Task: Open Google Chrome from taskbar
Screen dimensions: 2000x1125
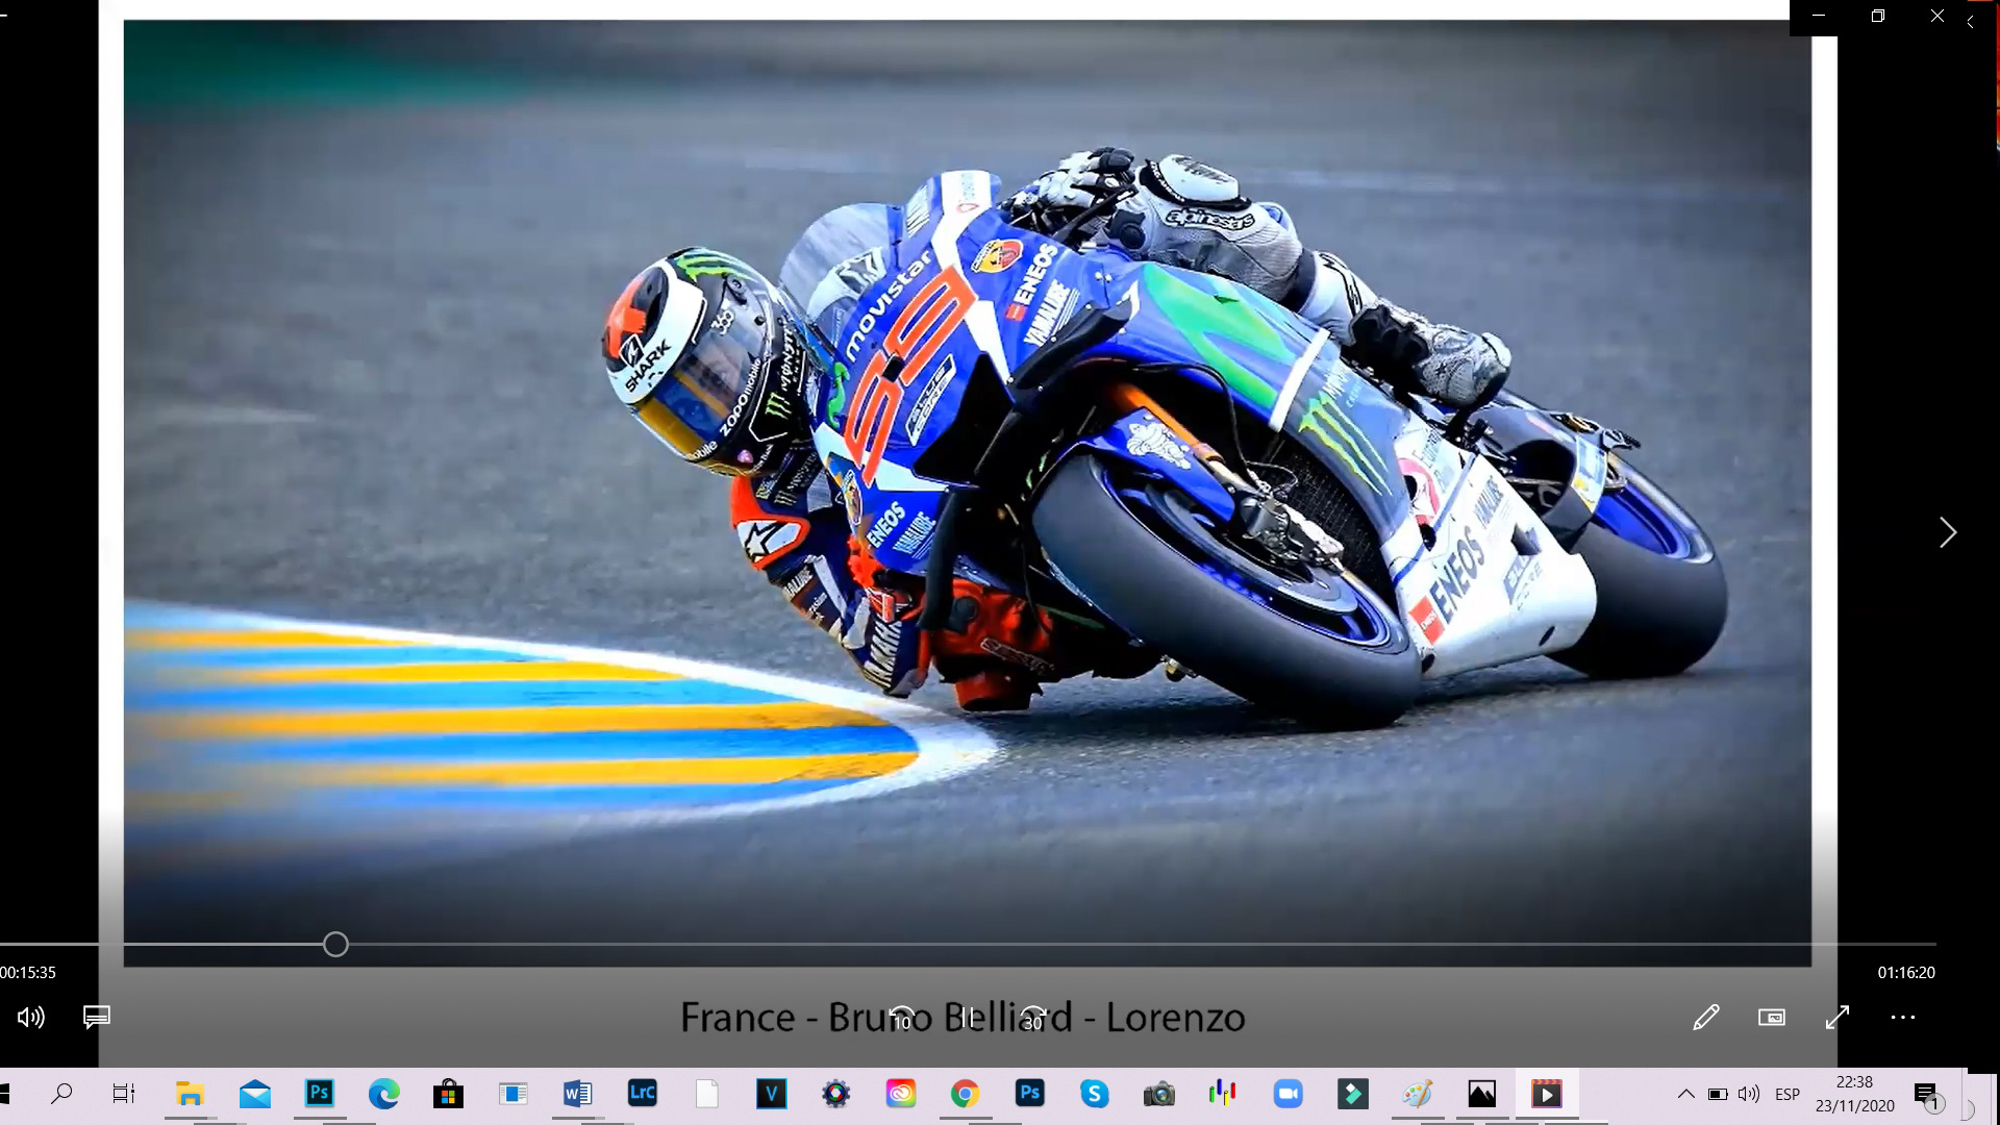Action: tap(965, 1094)
